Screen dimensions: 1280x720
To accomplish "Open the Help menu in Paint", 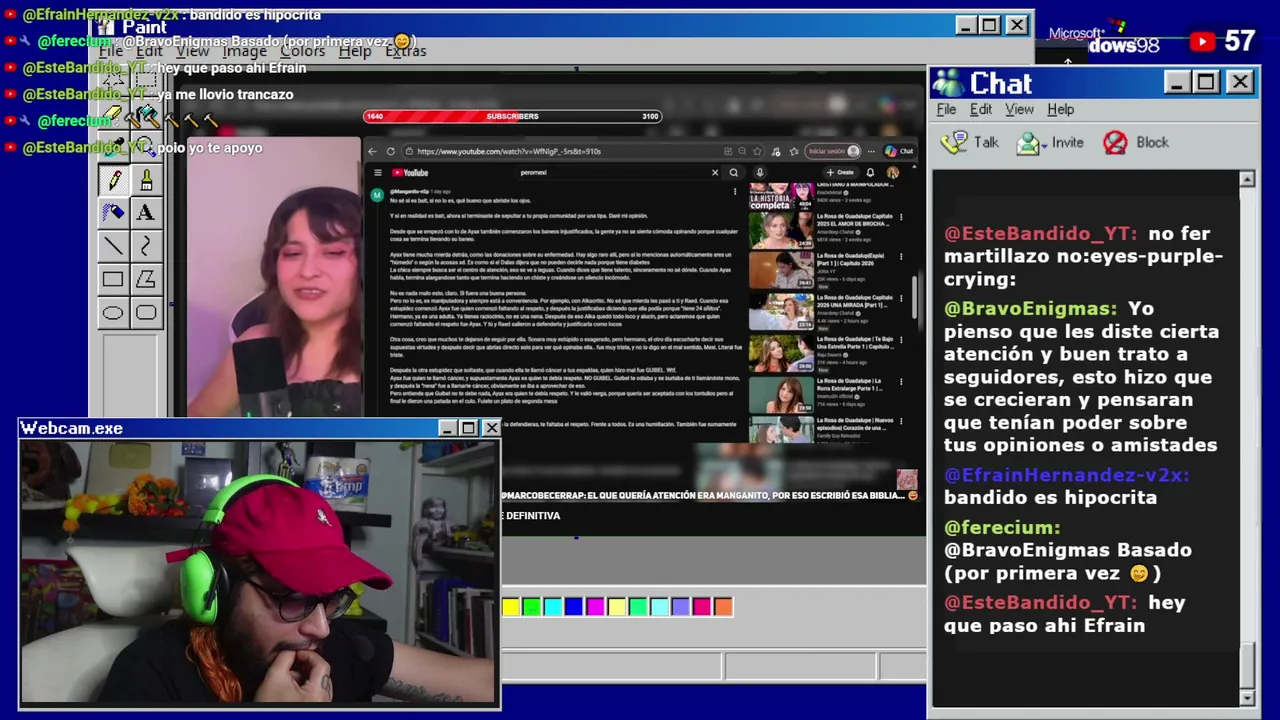I will click(x=354, y=51).
